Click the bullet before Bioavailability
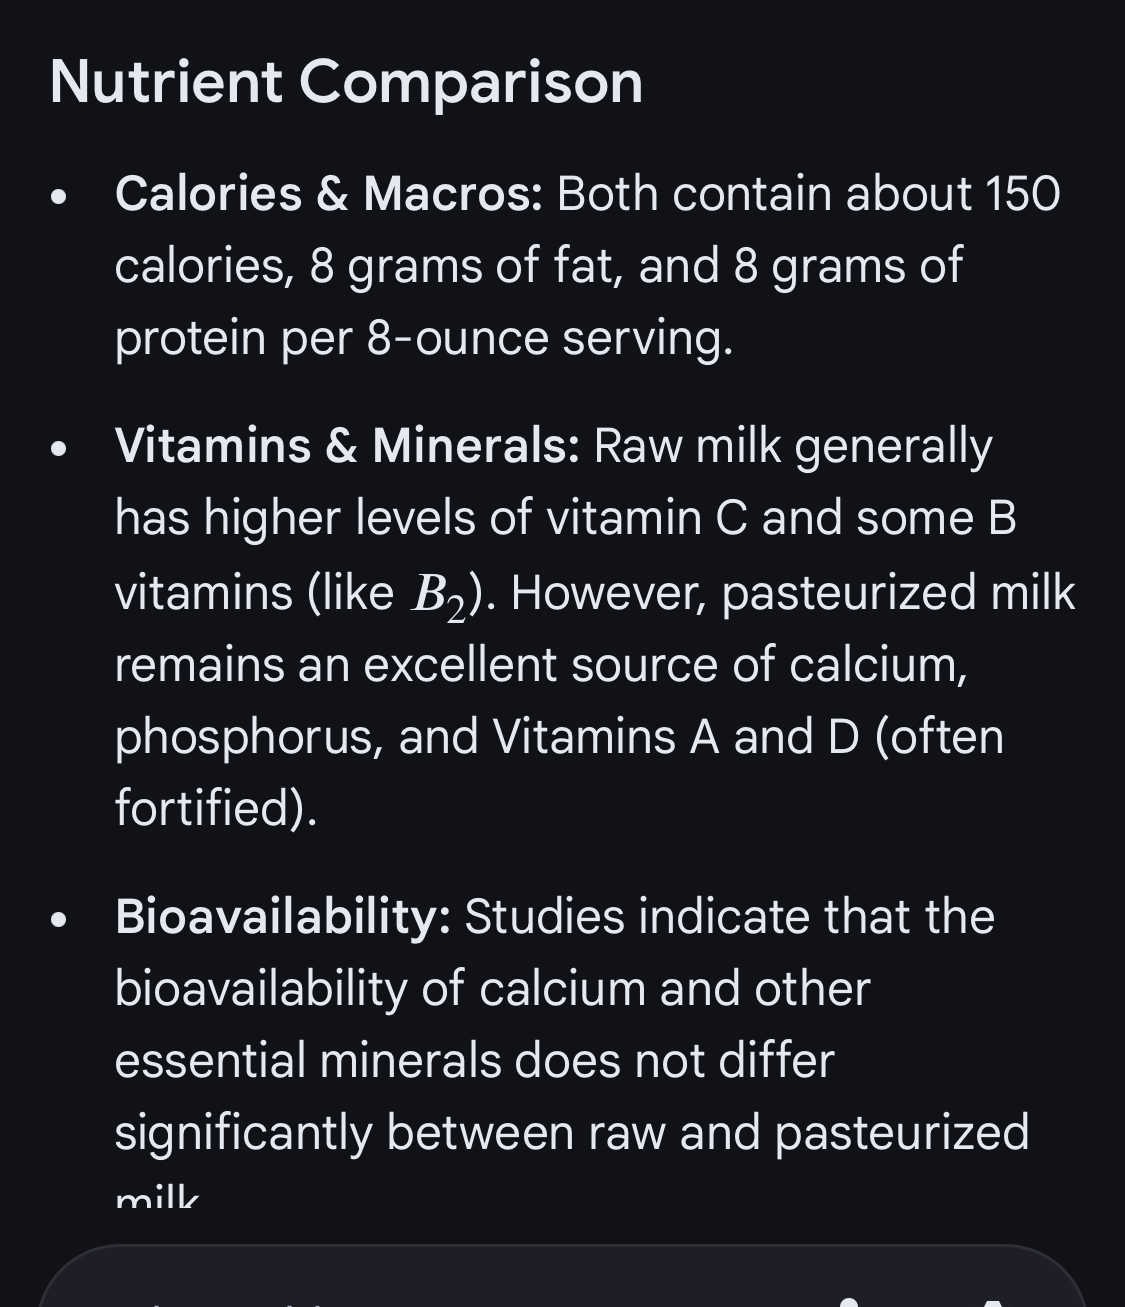1125x1307 pixels. tap(59, 920)
